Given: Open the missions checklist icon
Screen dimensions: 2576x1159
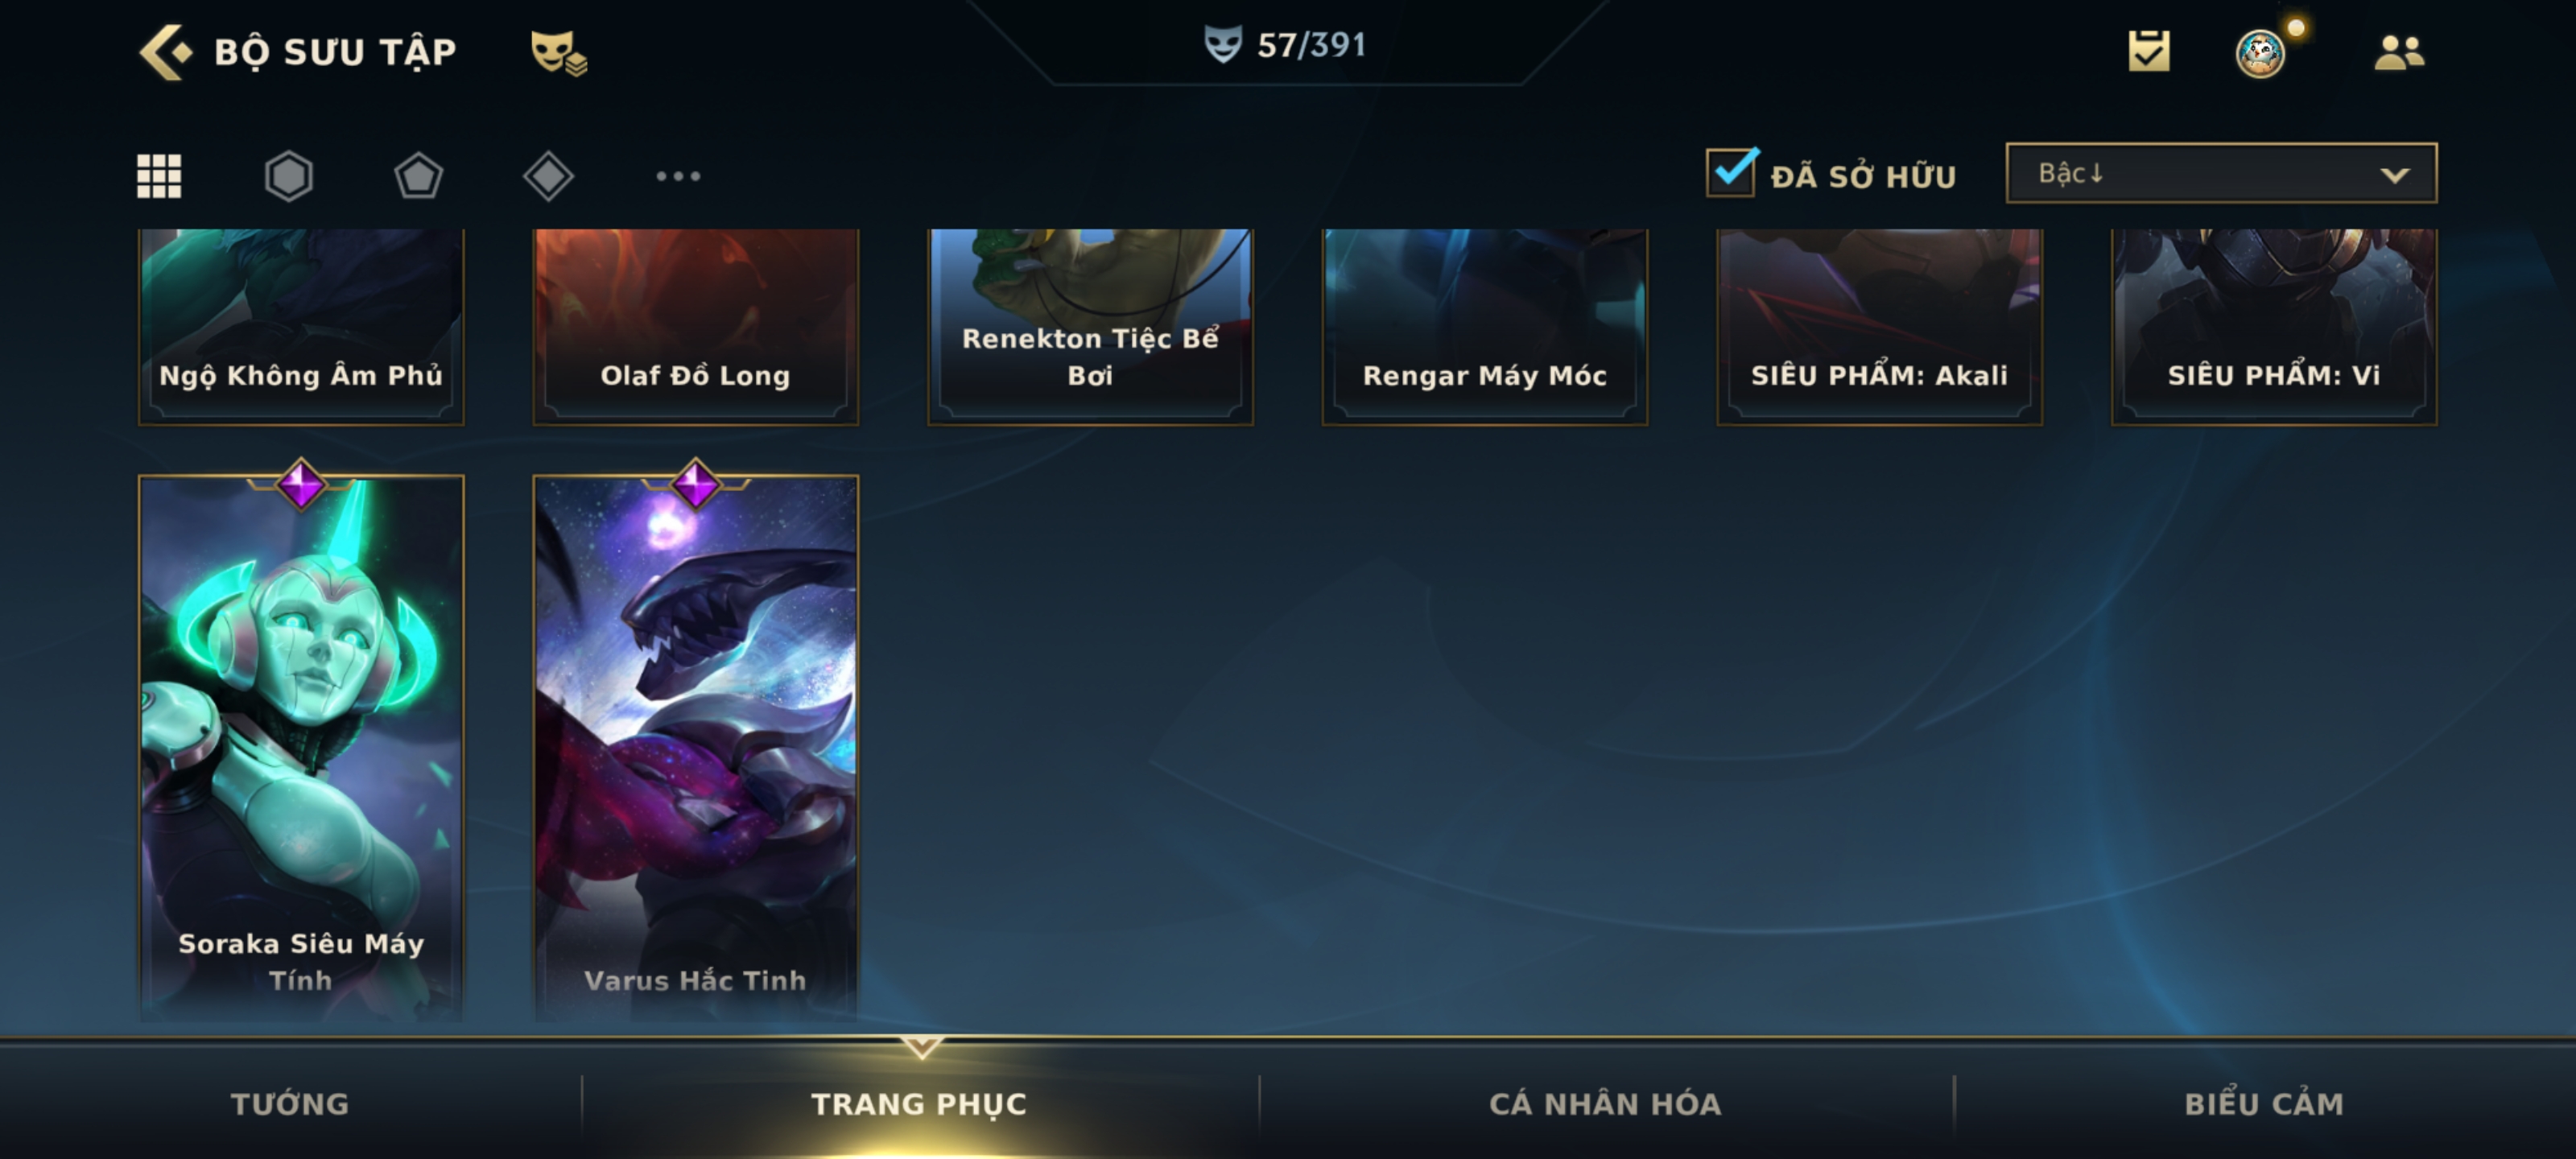Looking at the screenshot, I should [x=2149, y=51].
